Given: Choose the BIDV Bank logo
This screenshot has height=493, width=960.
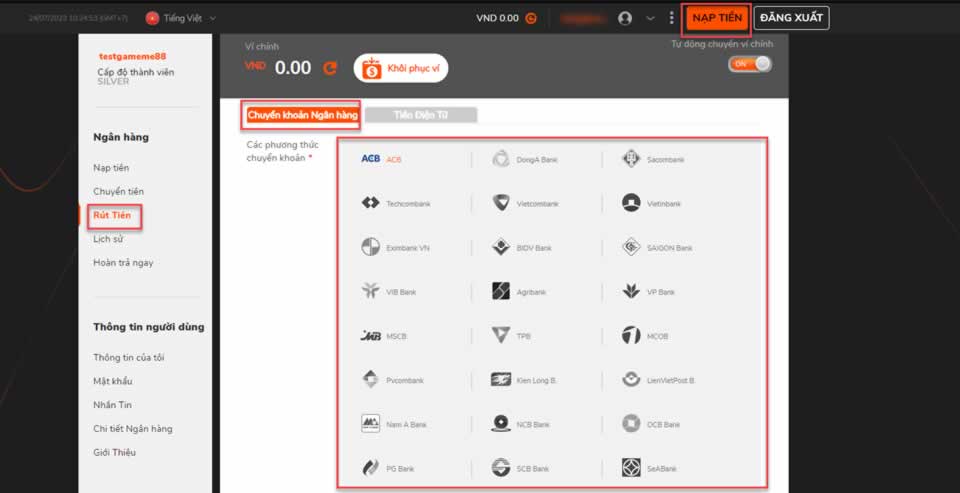Looking at the screenshot, I should [501, 247].
